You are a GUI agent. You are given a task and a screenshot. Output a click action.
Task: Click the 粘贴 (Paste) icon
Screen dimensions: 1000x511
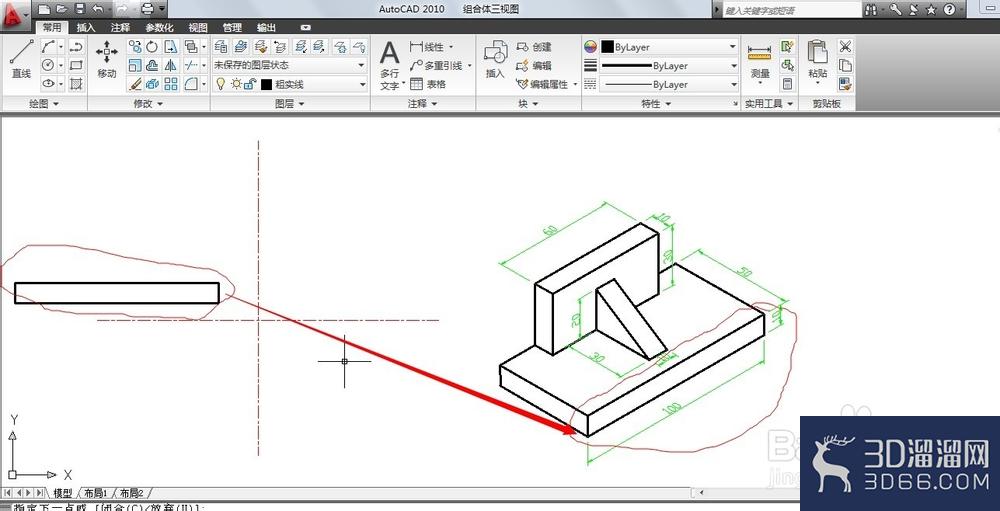point(818,59)
